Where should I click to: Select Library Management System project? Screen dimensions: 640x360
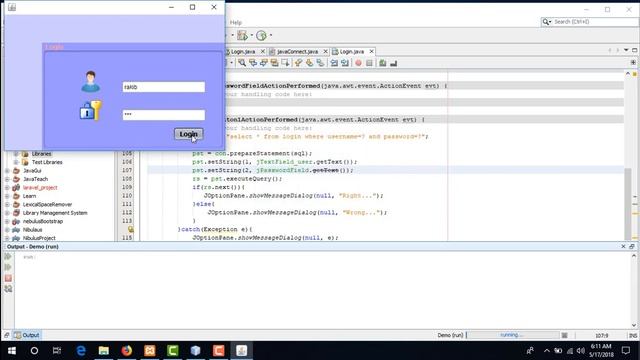(x=55, y=213)
